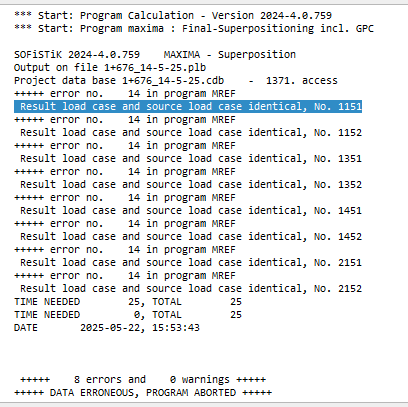Image resolution: width=408 pixels, height=407 pixels.
Task: Select the 'Start: Program maxima' line
Action: (194, 28)
